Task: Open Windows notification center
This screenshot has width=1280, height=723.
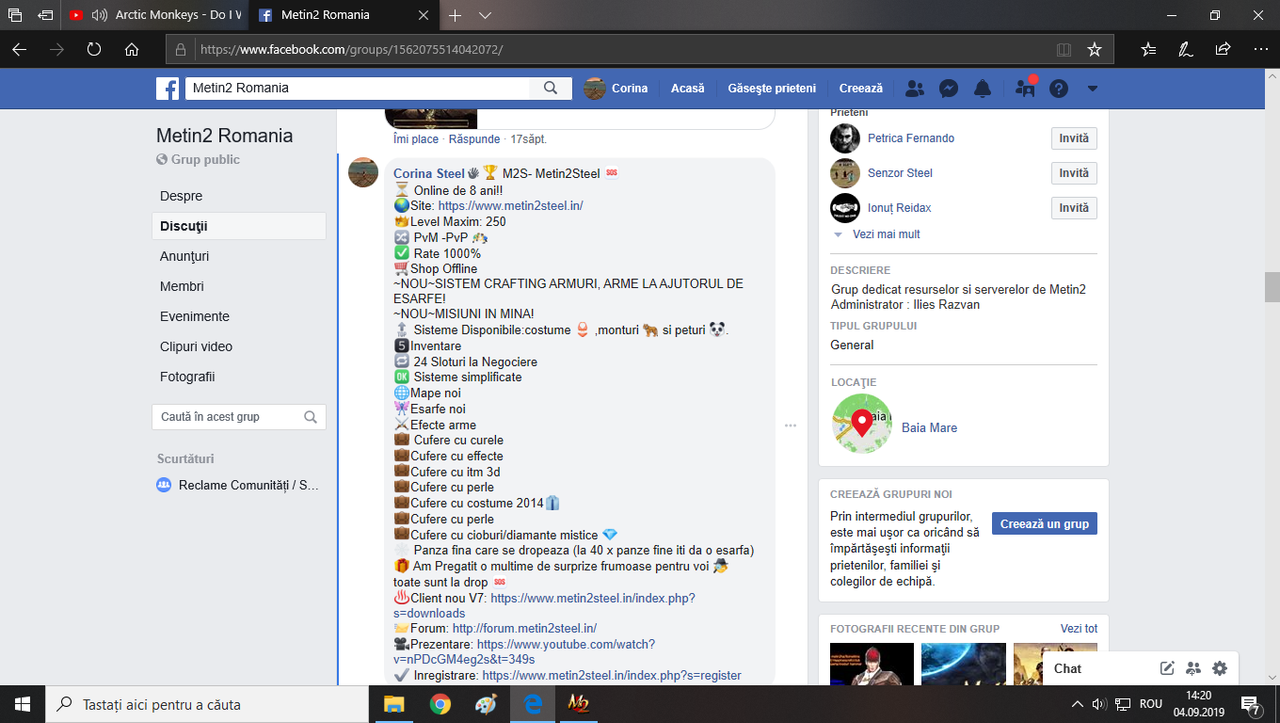Action: pyautogui.click(x=1250, y=704)
